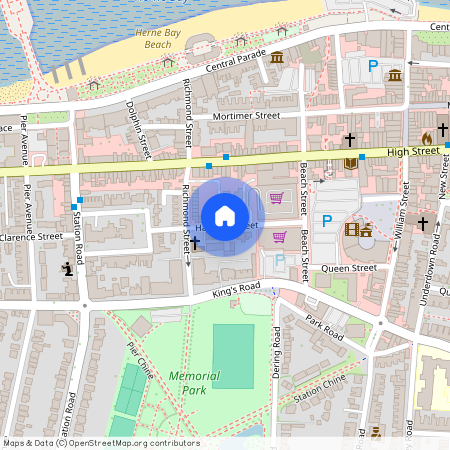Click the cinema film icon near William Street
Screen dimensions: 450x450
pyautogui.click(x=352, y=229)
